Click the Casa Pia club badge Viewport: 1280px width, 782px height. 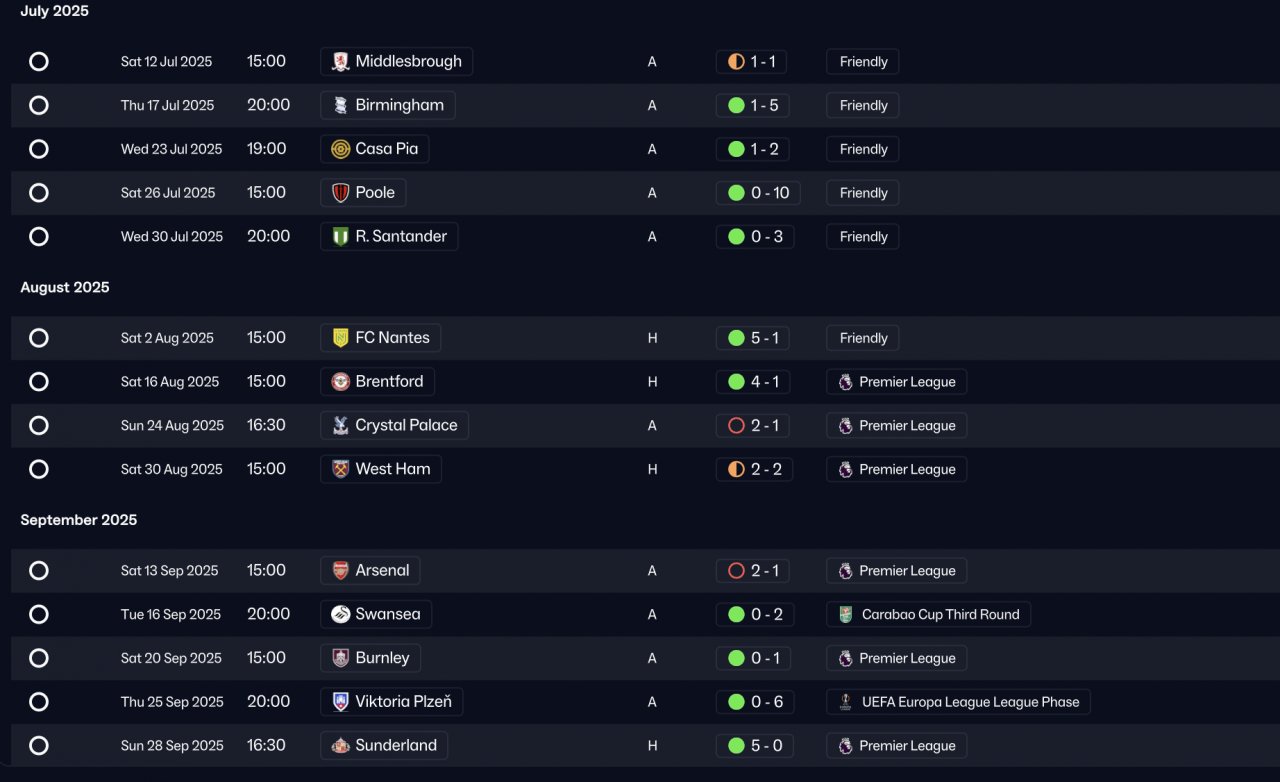coord(341,149)
